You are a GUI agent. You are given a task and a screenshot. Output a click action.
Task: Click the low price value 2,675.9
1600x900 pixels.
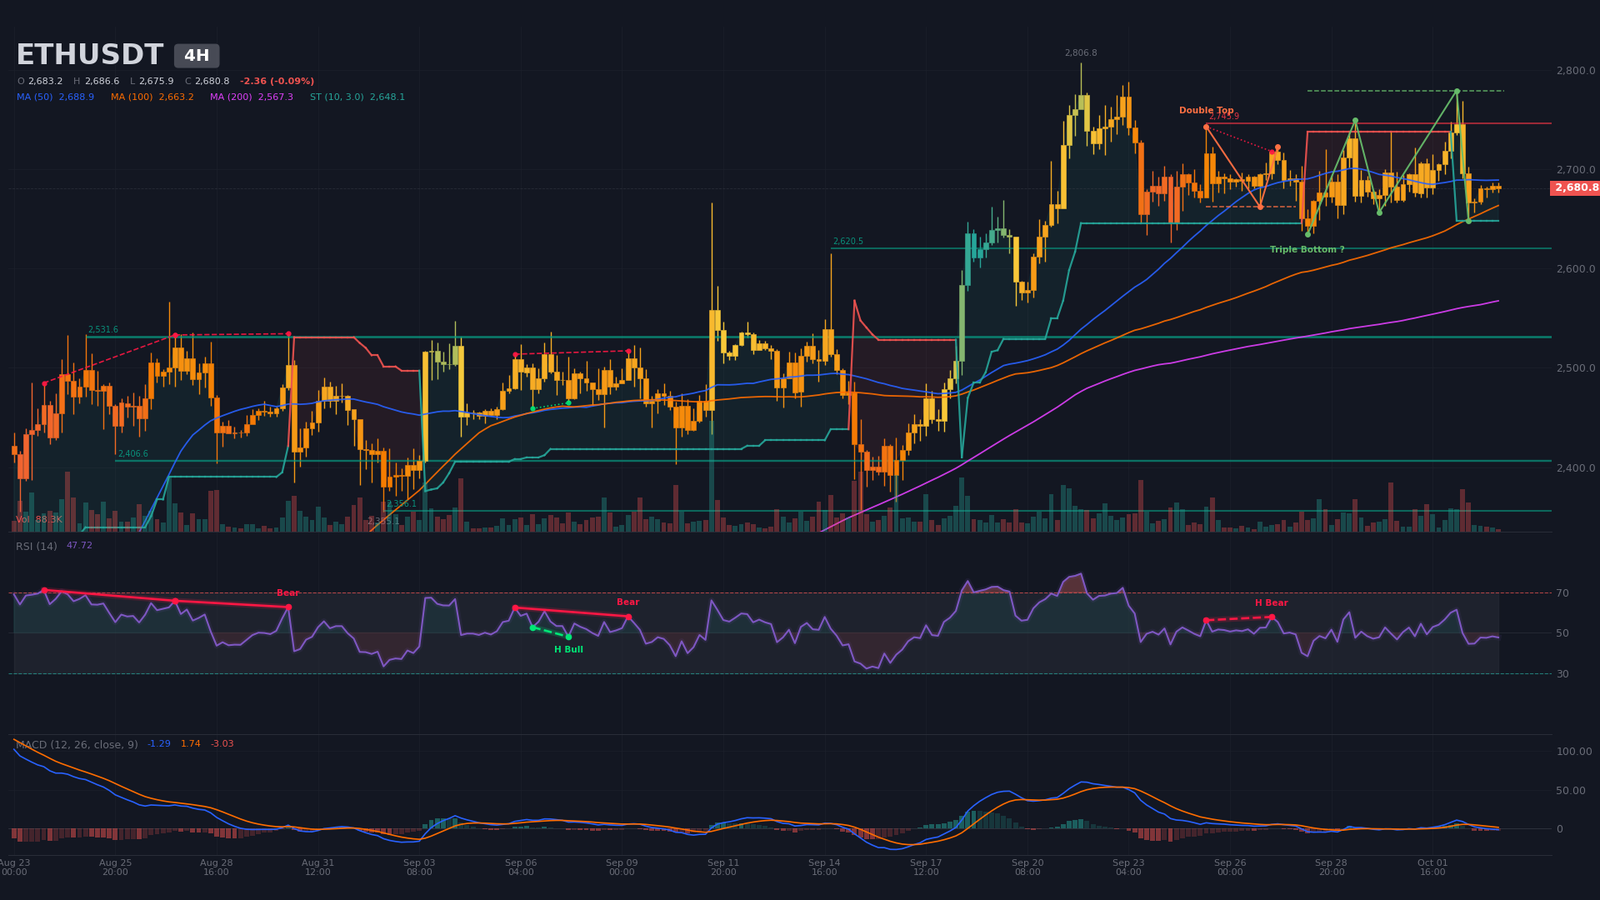(x=156, y=81)
